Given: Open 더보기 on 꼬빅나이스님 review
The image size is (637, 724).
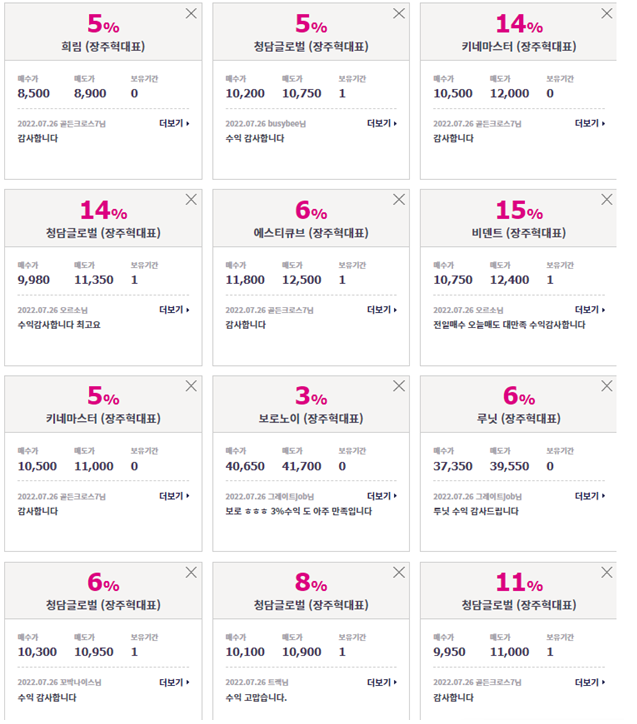Looking at the screenshot, I should tap(174, 682).
